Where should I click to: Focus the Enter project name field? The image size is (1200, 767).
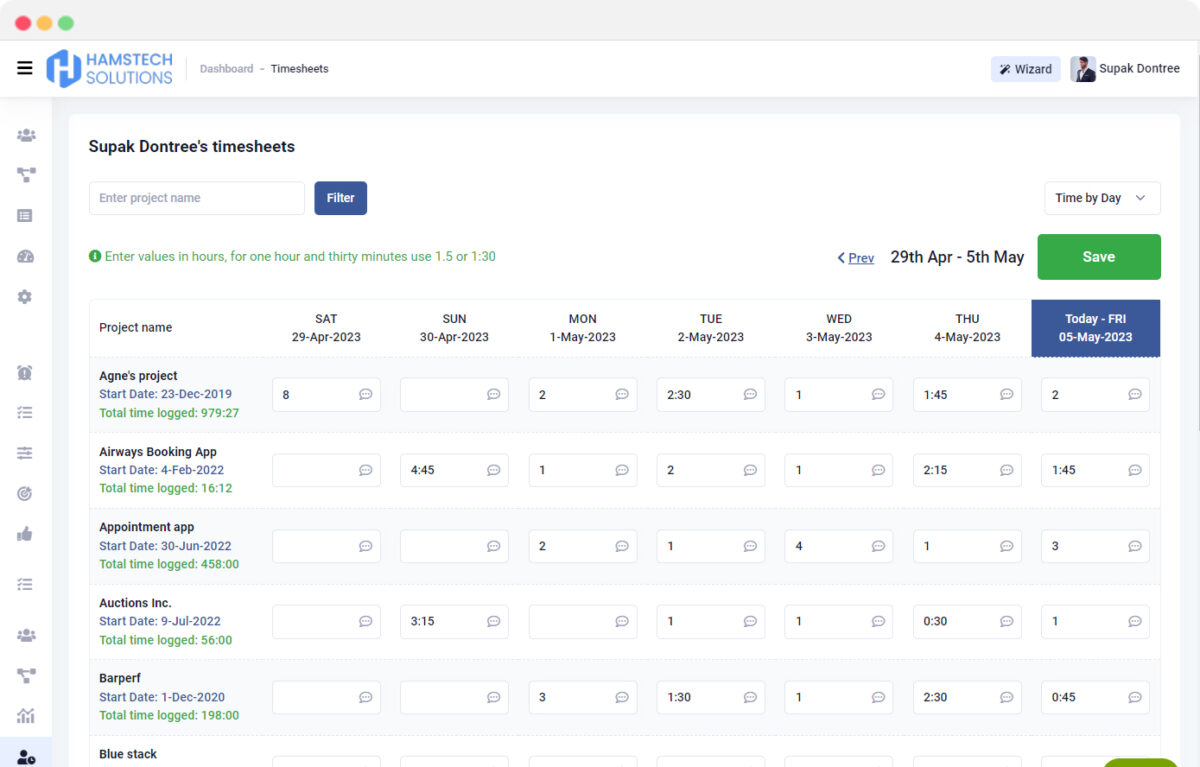point(197,198)
